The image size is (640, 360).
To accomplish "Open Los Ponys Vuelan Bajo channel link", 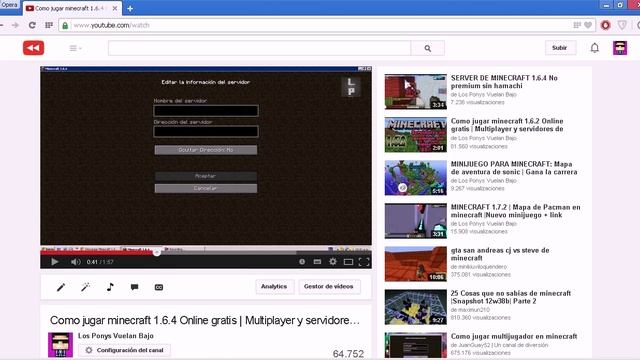I will (x=116, y=336).
